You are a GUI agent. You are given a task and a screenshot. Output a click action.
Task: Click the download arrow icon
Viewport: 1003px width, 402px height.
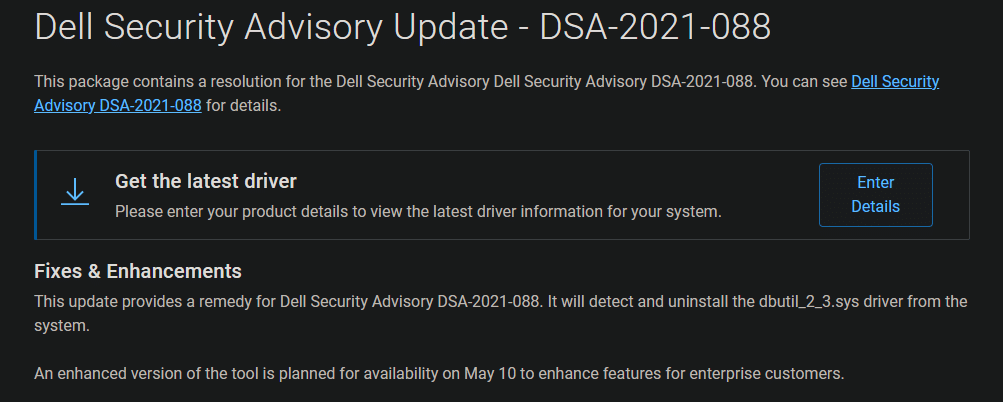[x=75, y=192]
